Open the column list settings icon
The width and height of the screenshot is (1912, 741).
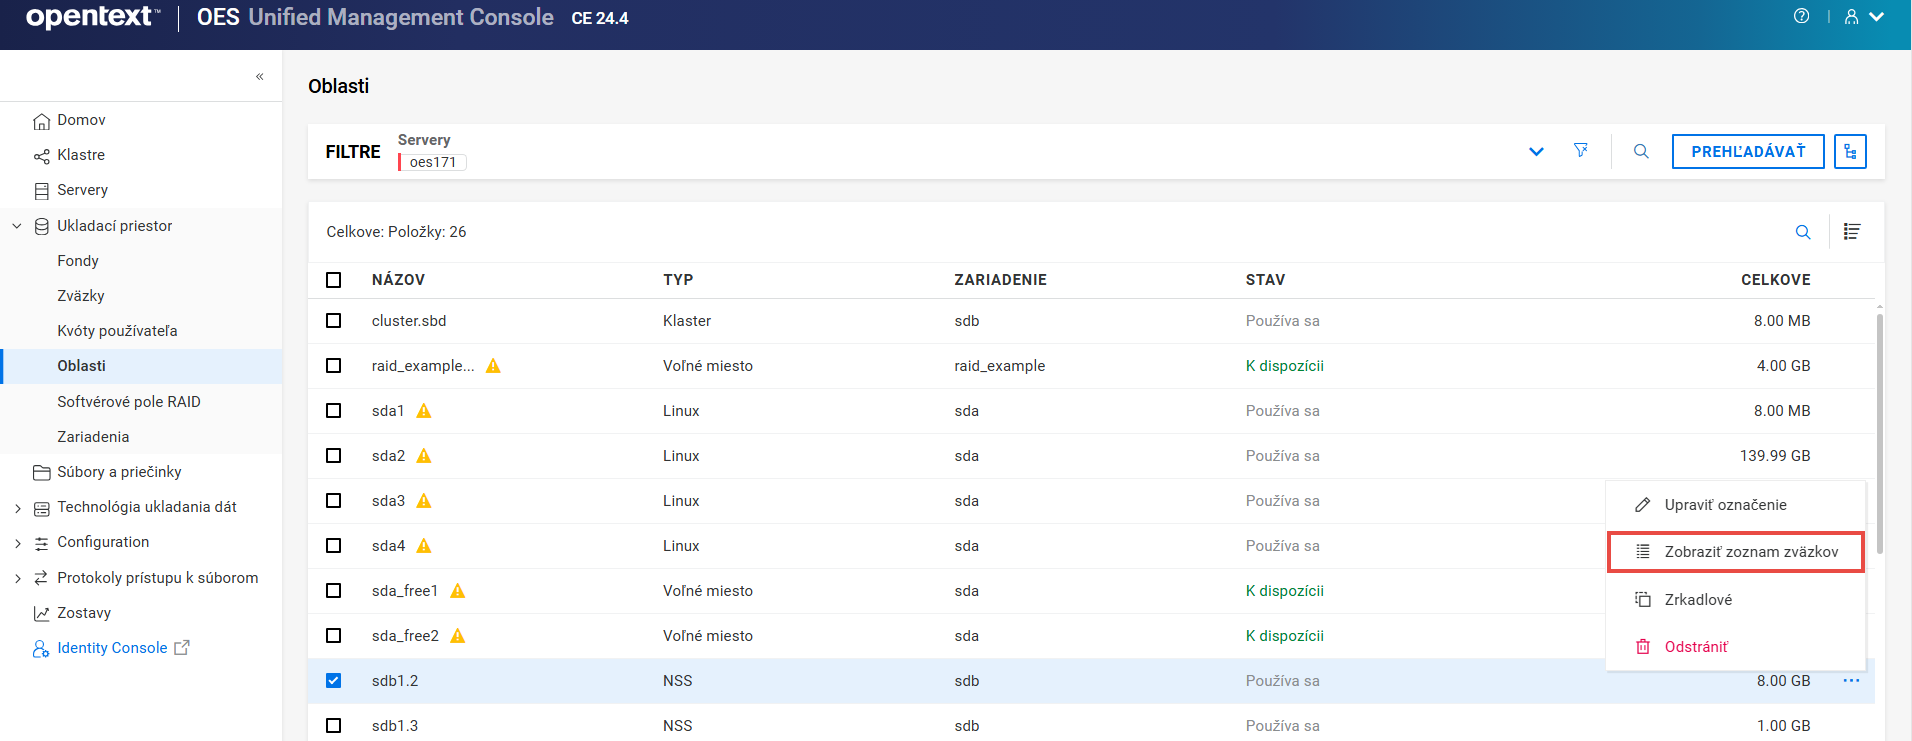pyautogui.click(x=1852, y=232)
